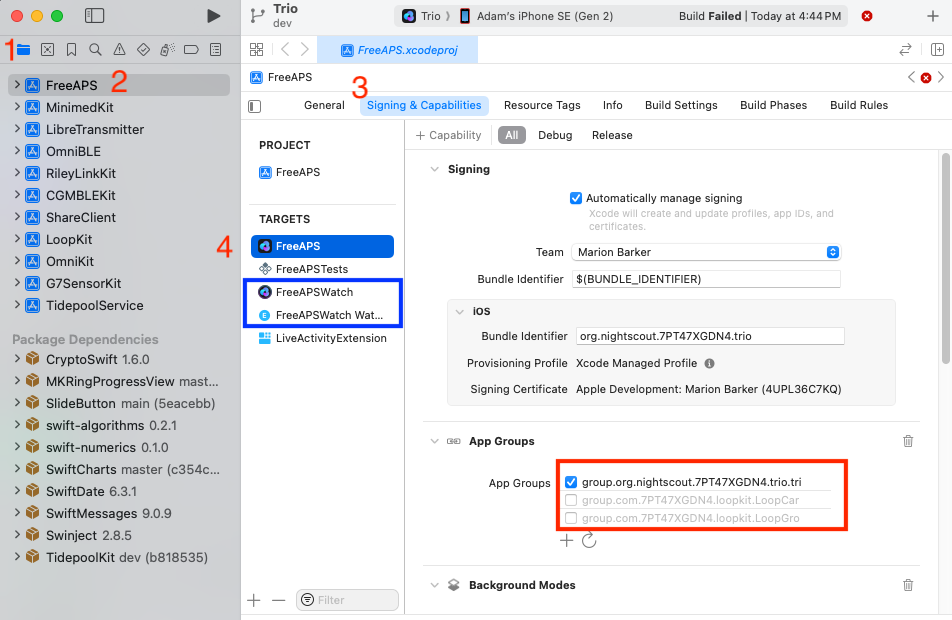
Task: Select the Debug configuration filter
Action: coord(555,135)
